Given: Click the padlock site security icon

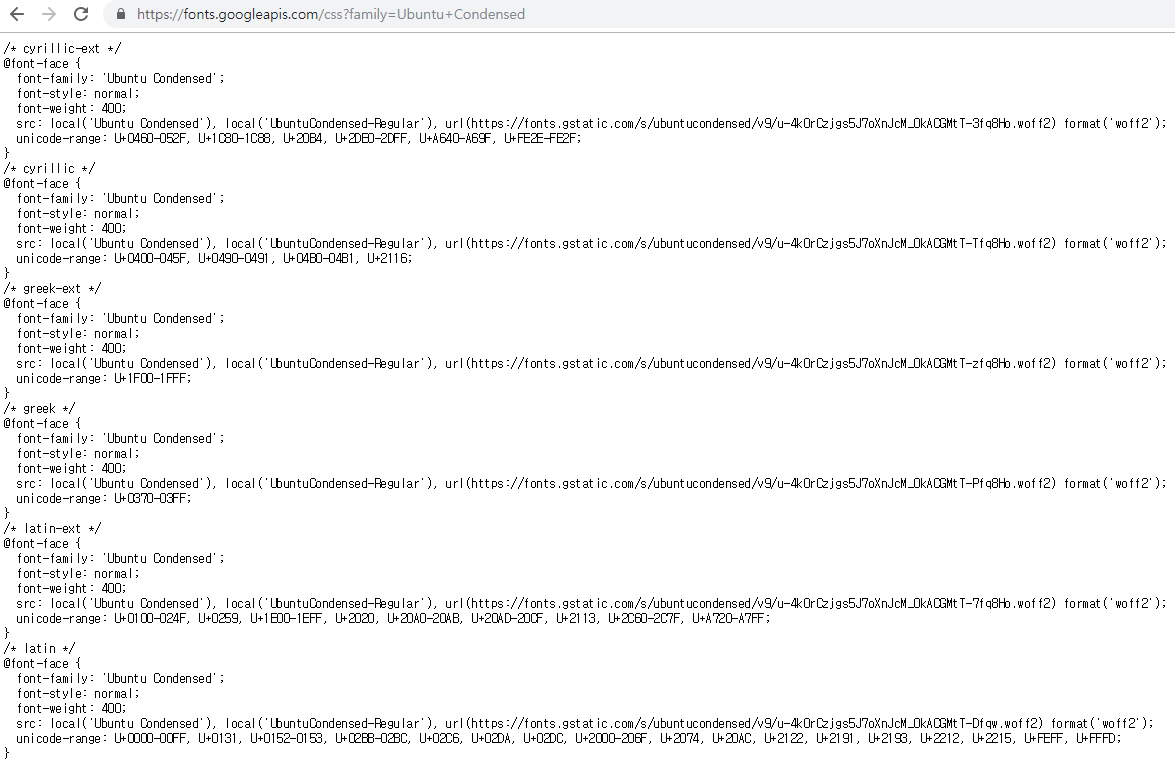Looking at the screenshot, I should [120, 14].
